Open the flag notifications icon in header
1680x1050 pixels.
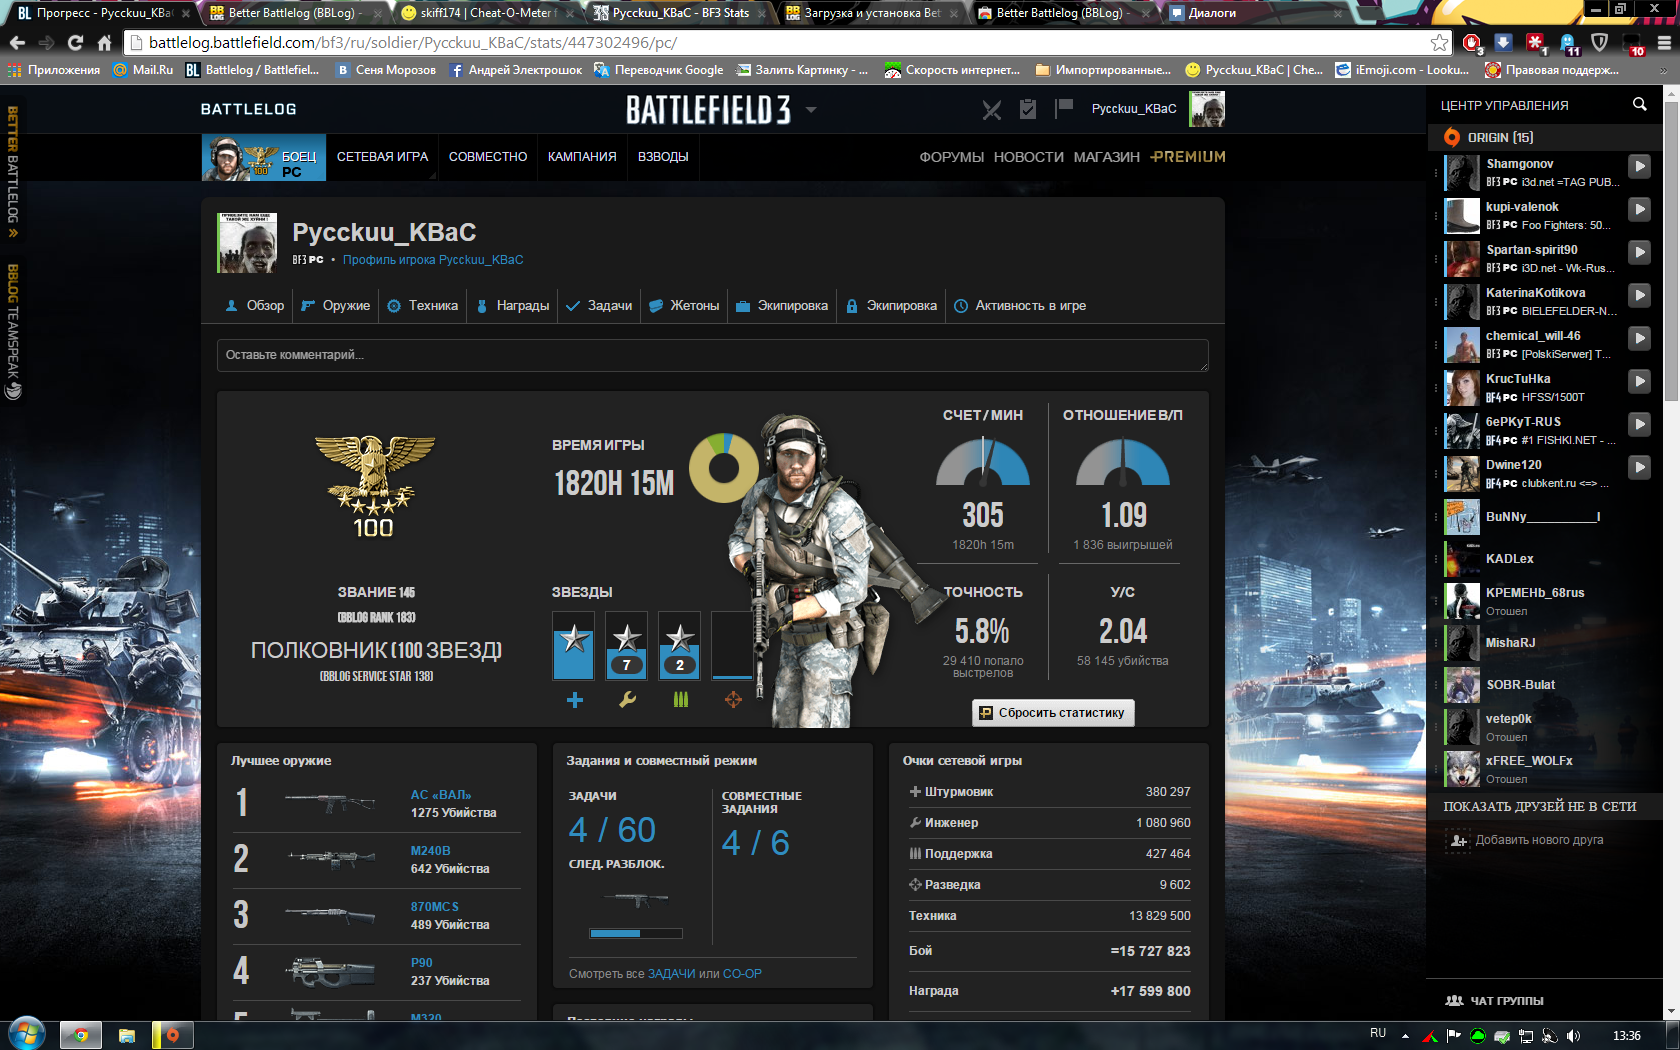(x=1064, y=107)
